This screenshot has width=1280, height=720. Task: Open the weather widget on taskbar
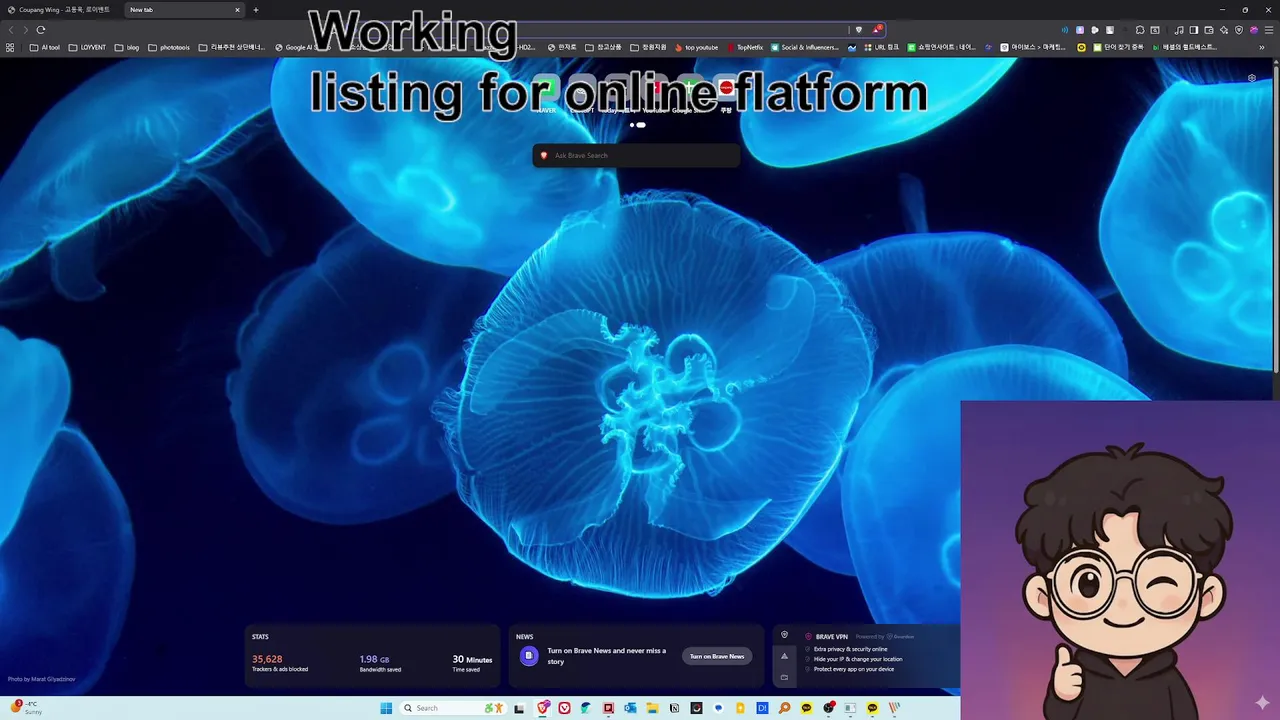25,707
